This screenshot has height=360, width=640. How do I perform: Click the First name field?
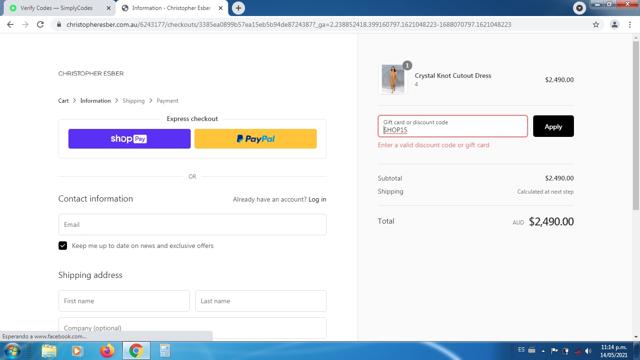coord(124,301)
